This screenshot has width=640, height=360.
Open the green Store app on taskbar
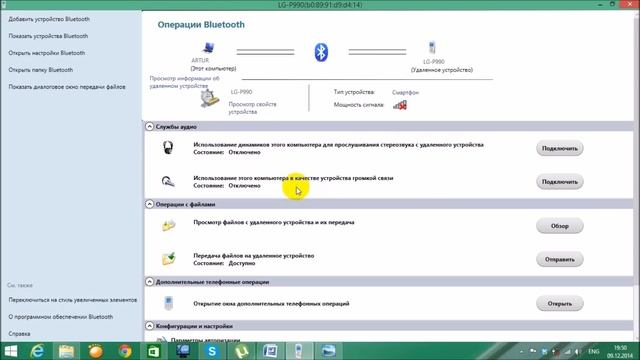click(x=153, y=351)
